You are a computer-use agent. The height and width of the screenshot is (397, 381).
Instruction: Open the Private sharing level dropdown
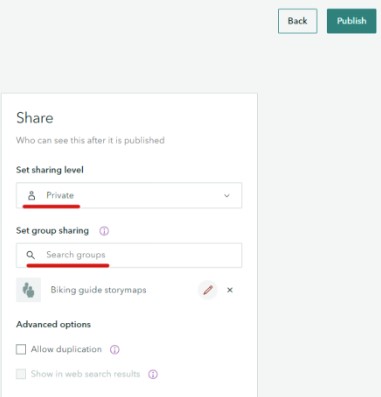pos(129,195)
